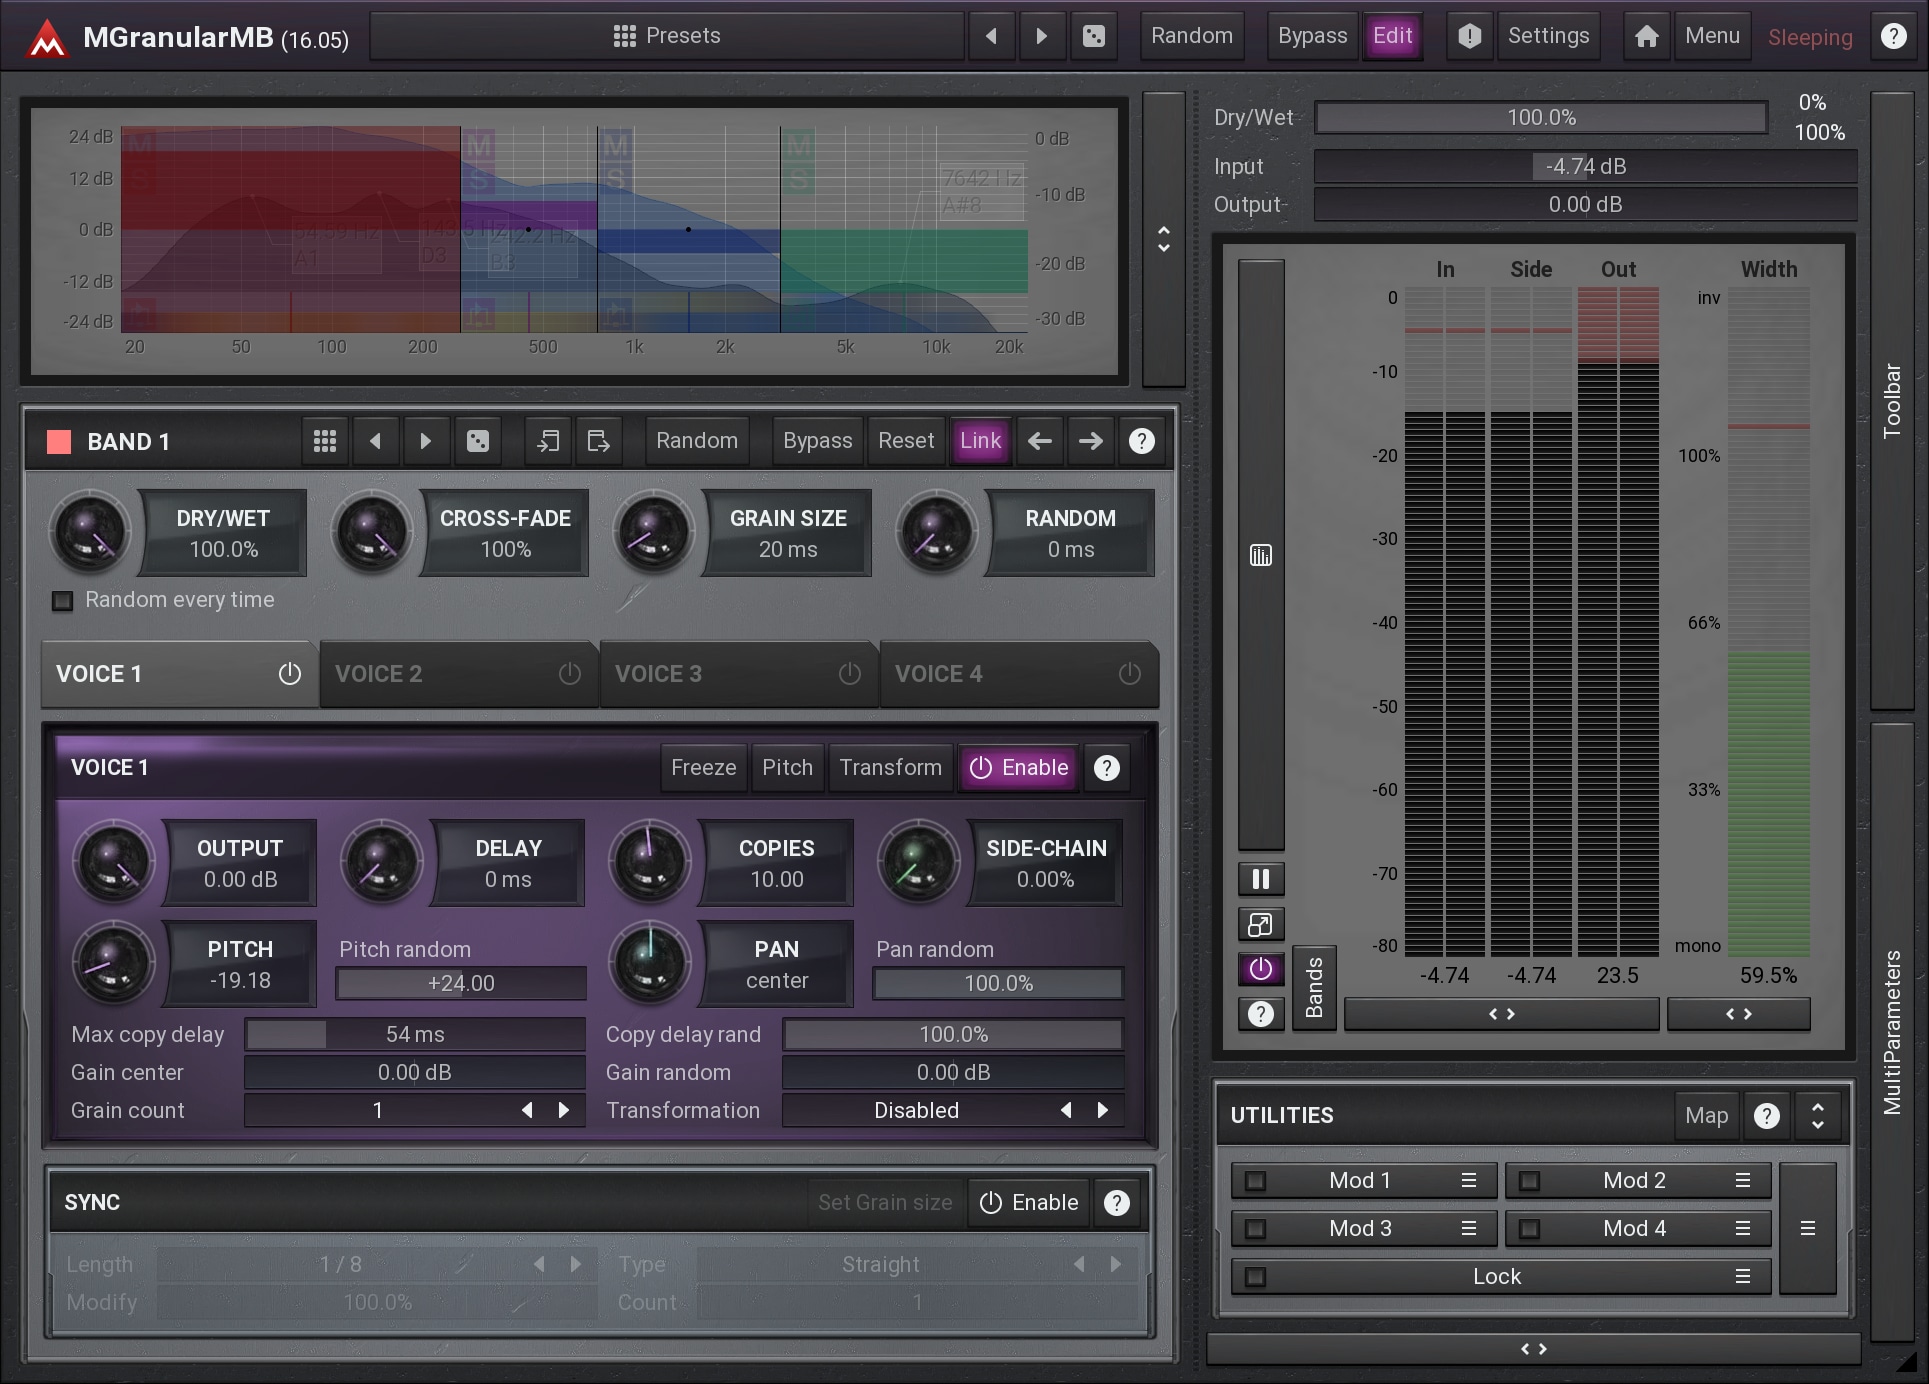Toggle Sync Enable button

pyautogui.click(x=1029, y=1203)
